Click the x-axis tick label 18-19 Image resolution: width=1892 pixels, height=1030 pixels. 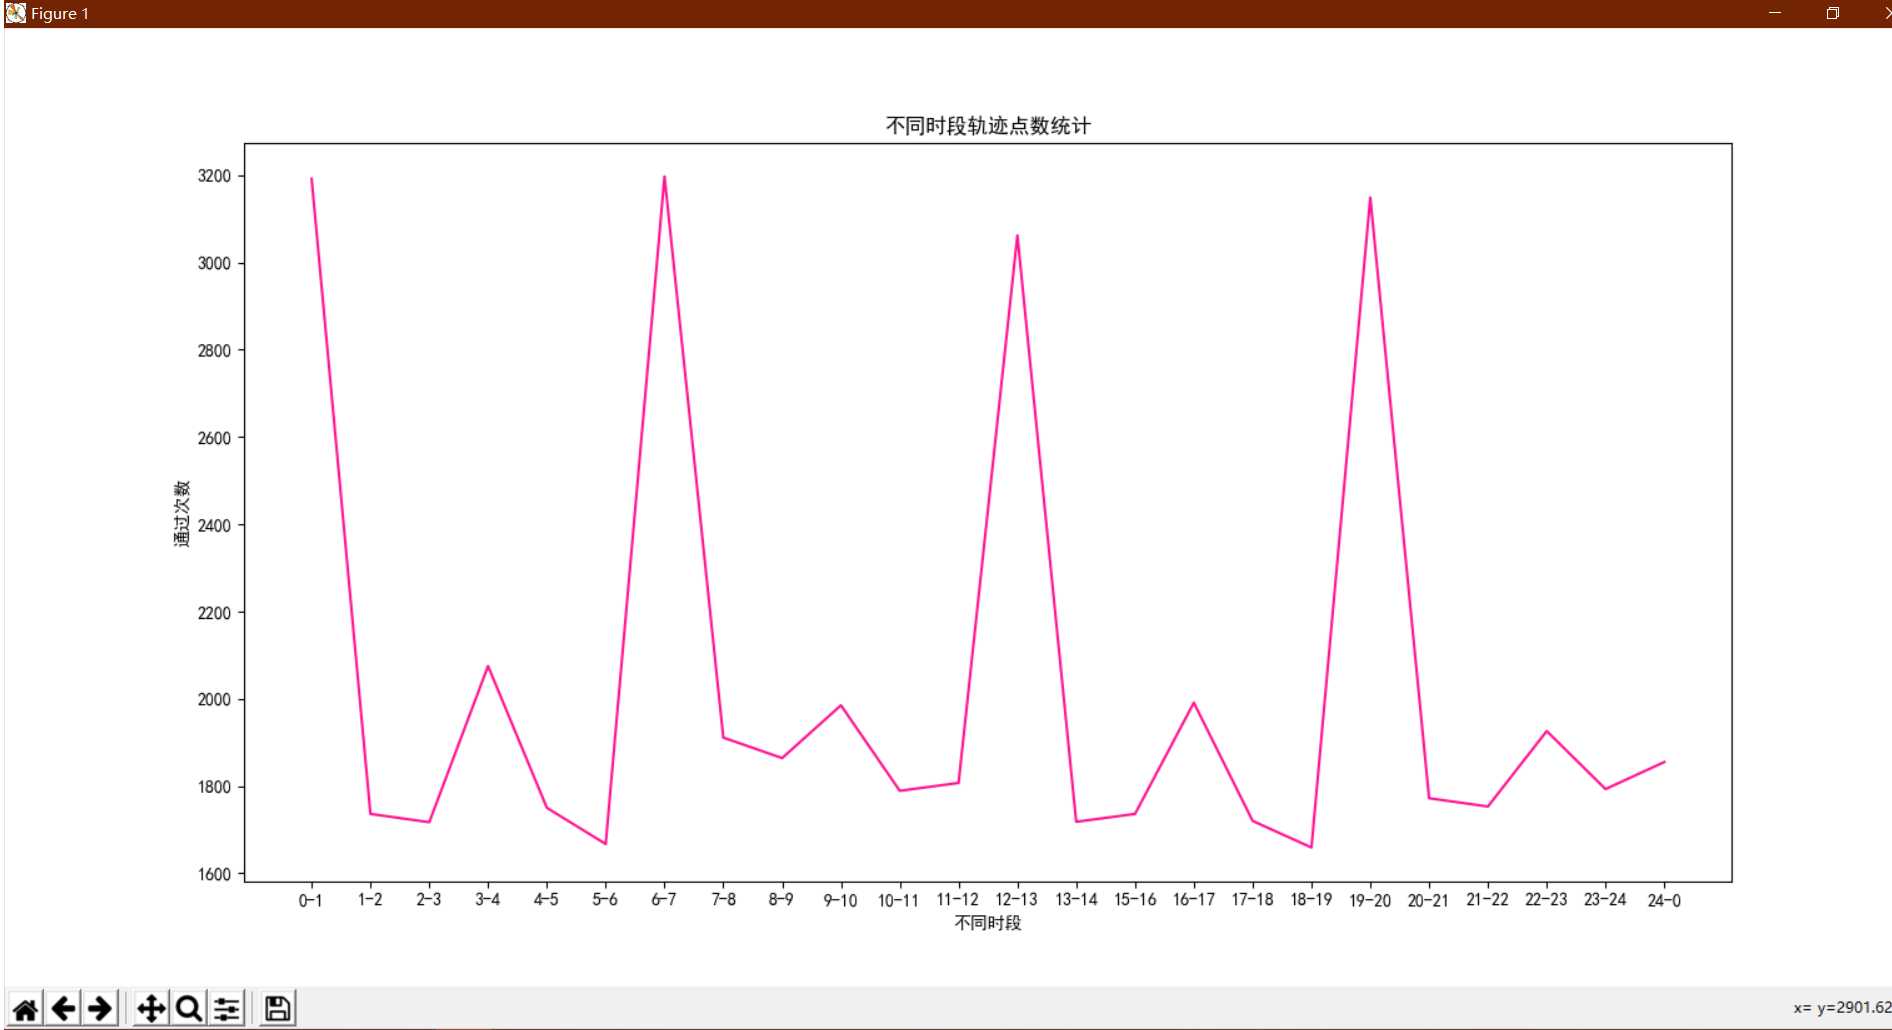(x=1311, y=899)
